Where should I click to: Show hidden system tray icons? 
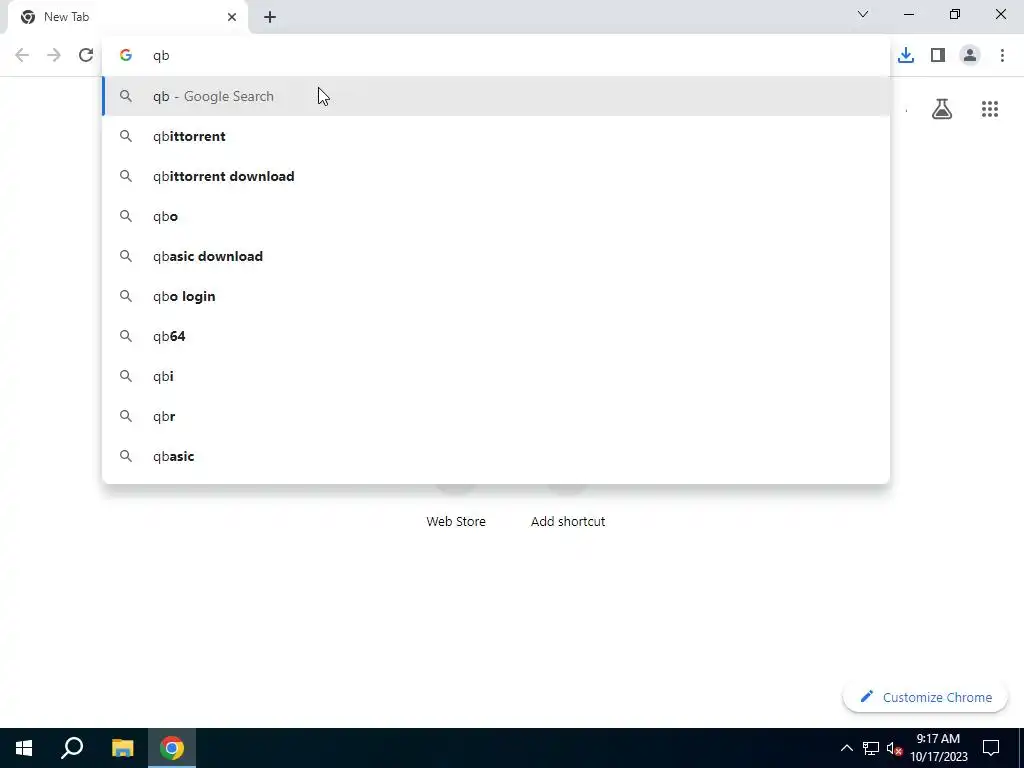846,748
